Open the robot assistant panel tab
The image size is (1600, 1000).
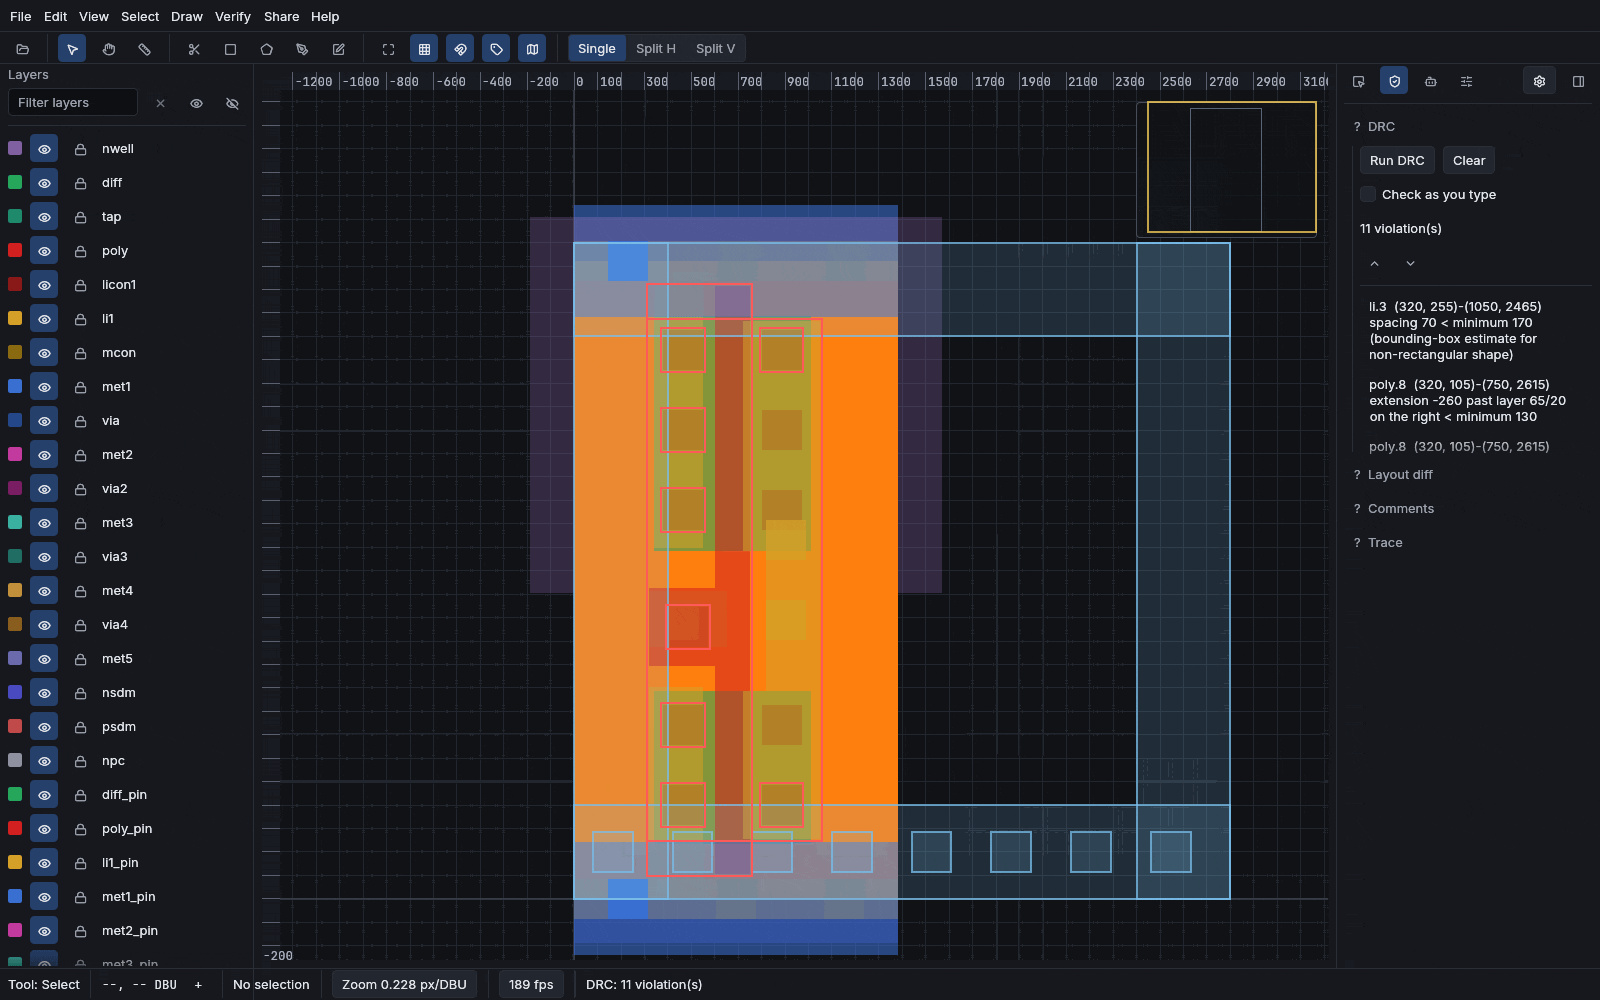click(1431, 81)
